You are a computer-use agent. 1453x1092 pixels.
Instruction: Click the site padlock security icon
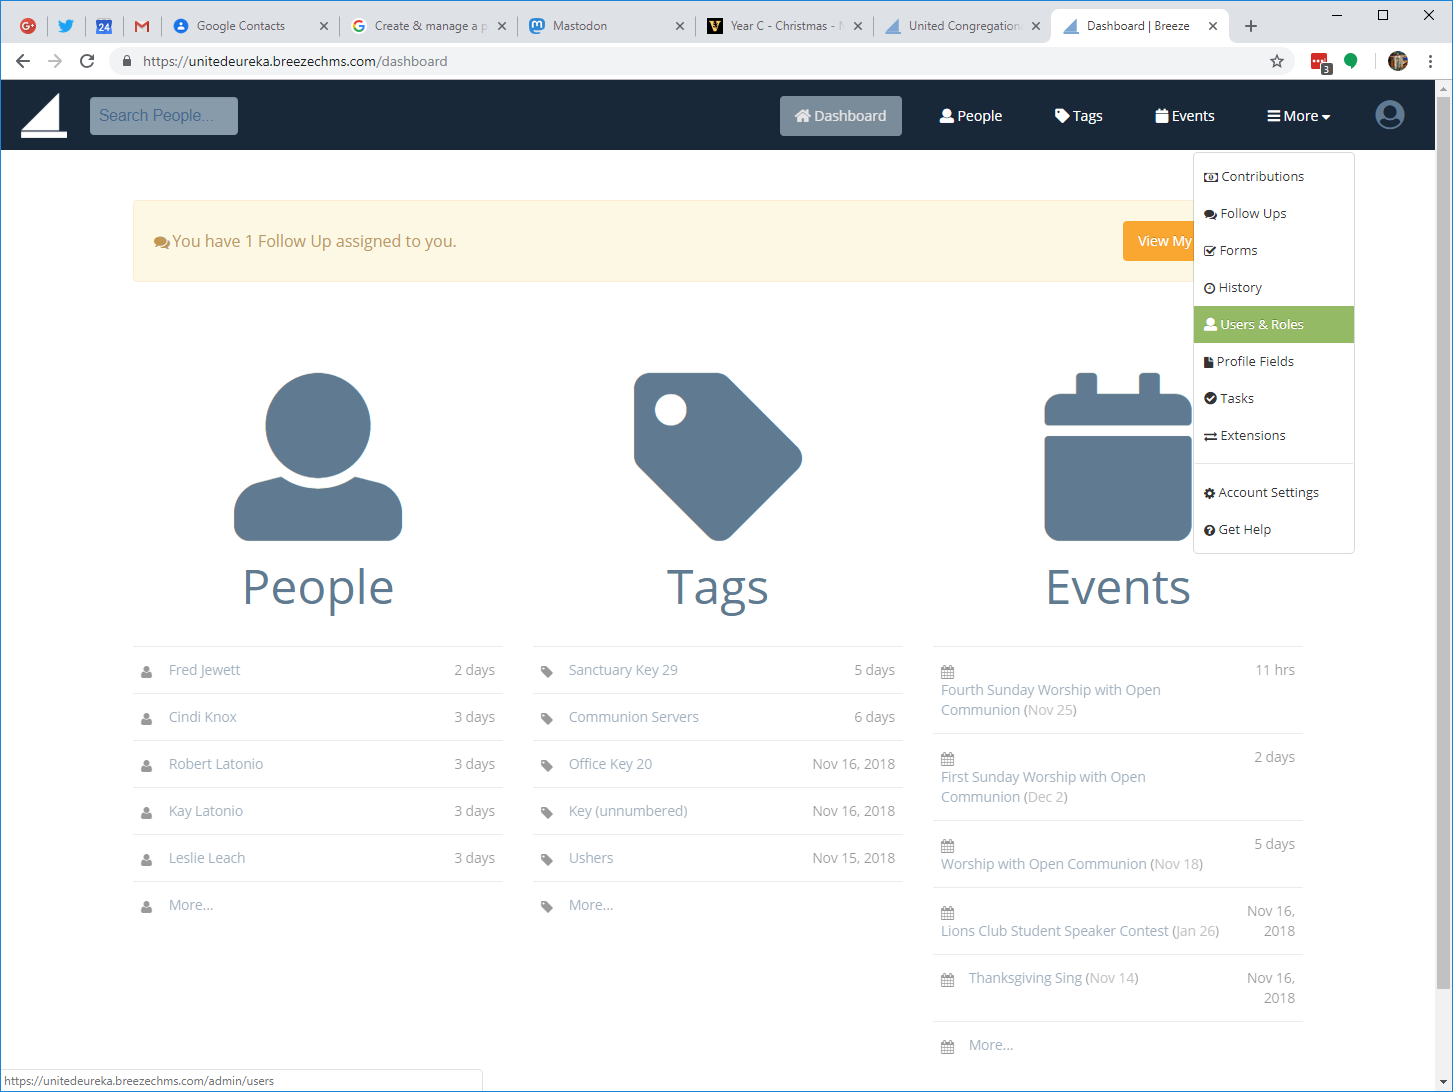coord(126,61)
